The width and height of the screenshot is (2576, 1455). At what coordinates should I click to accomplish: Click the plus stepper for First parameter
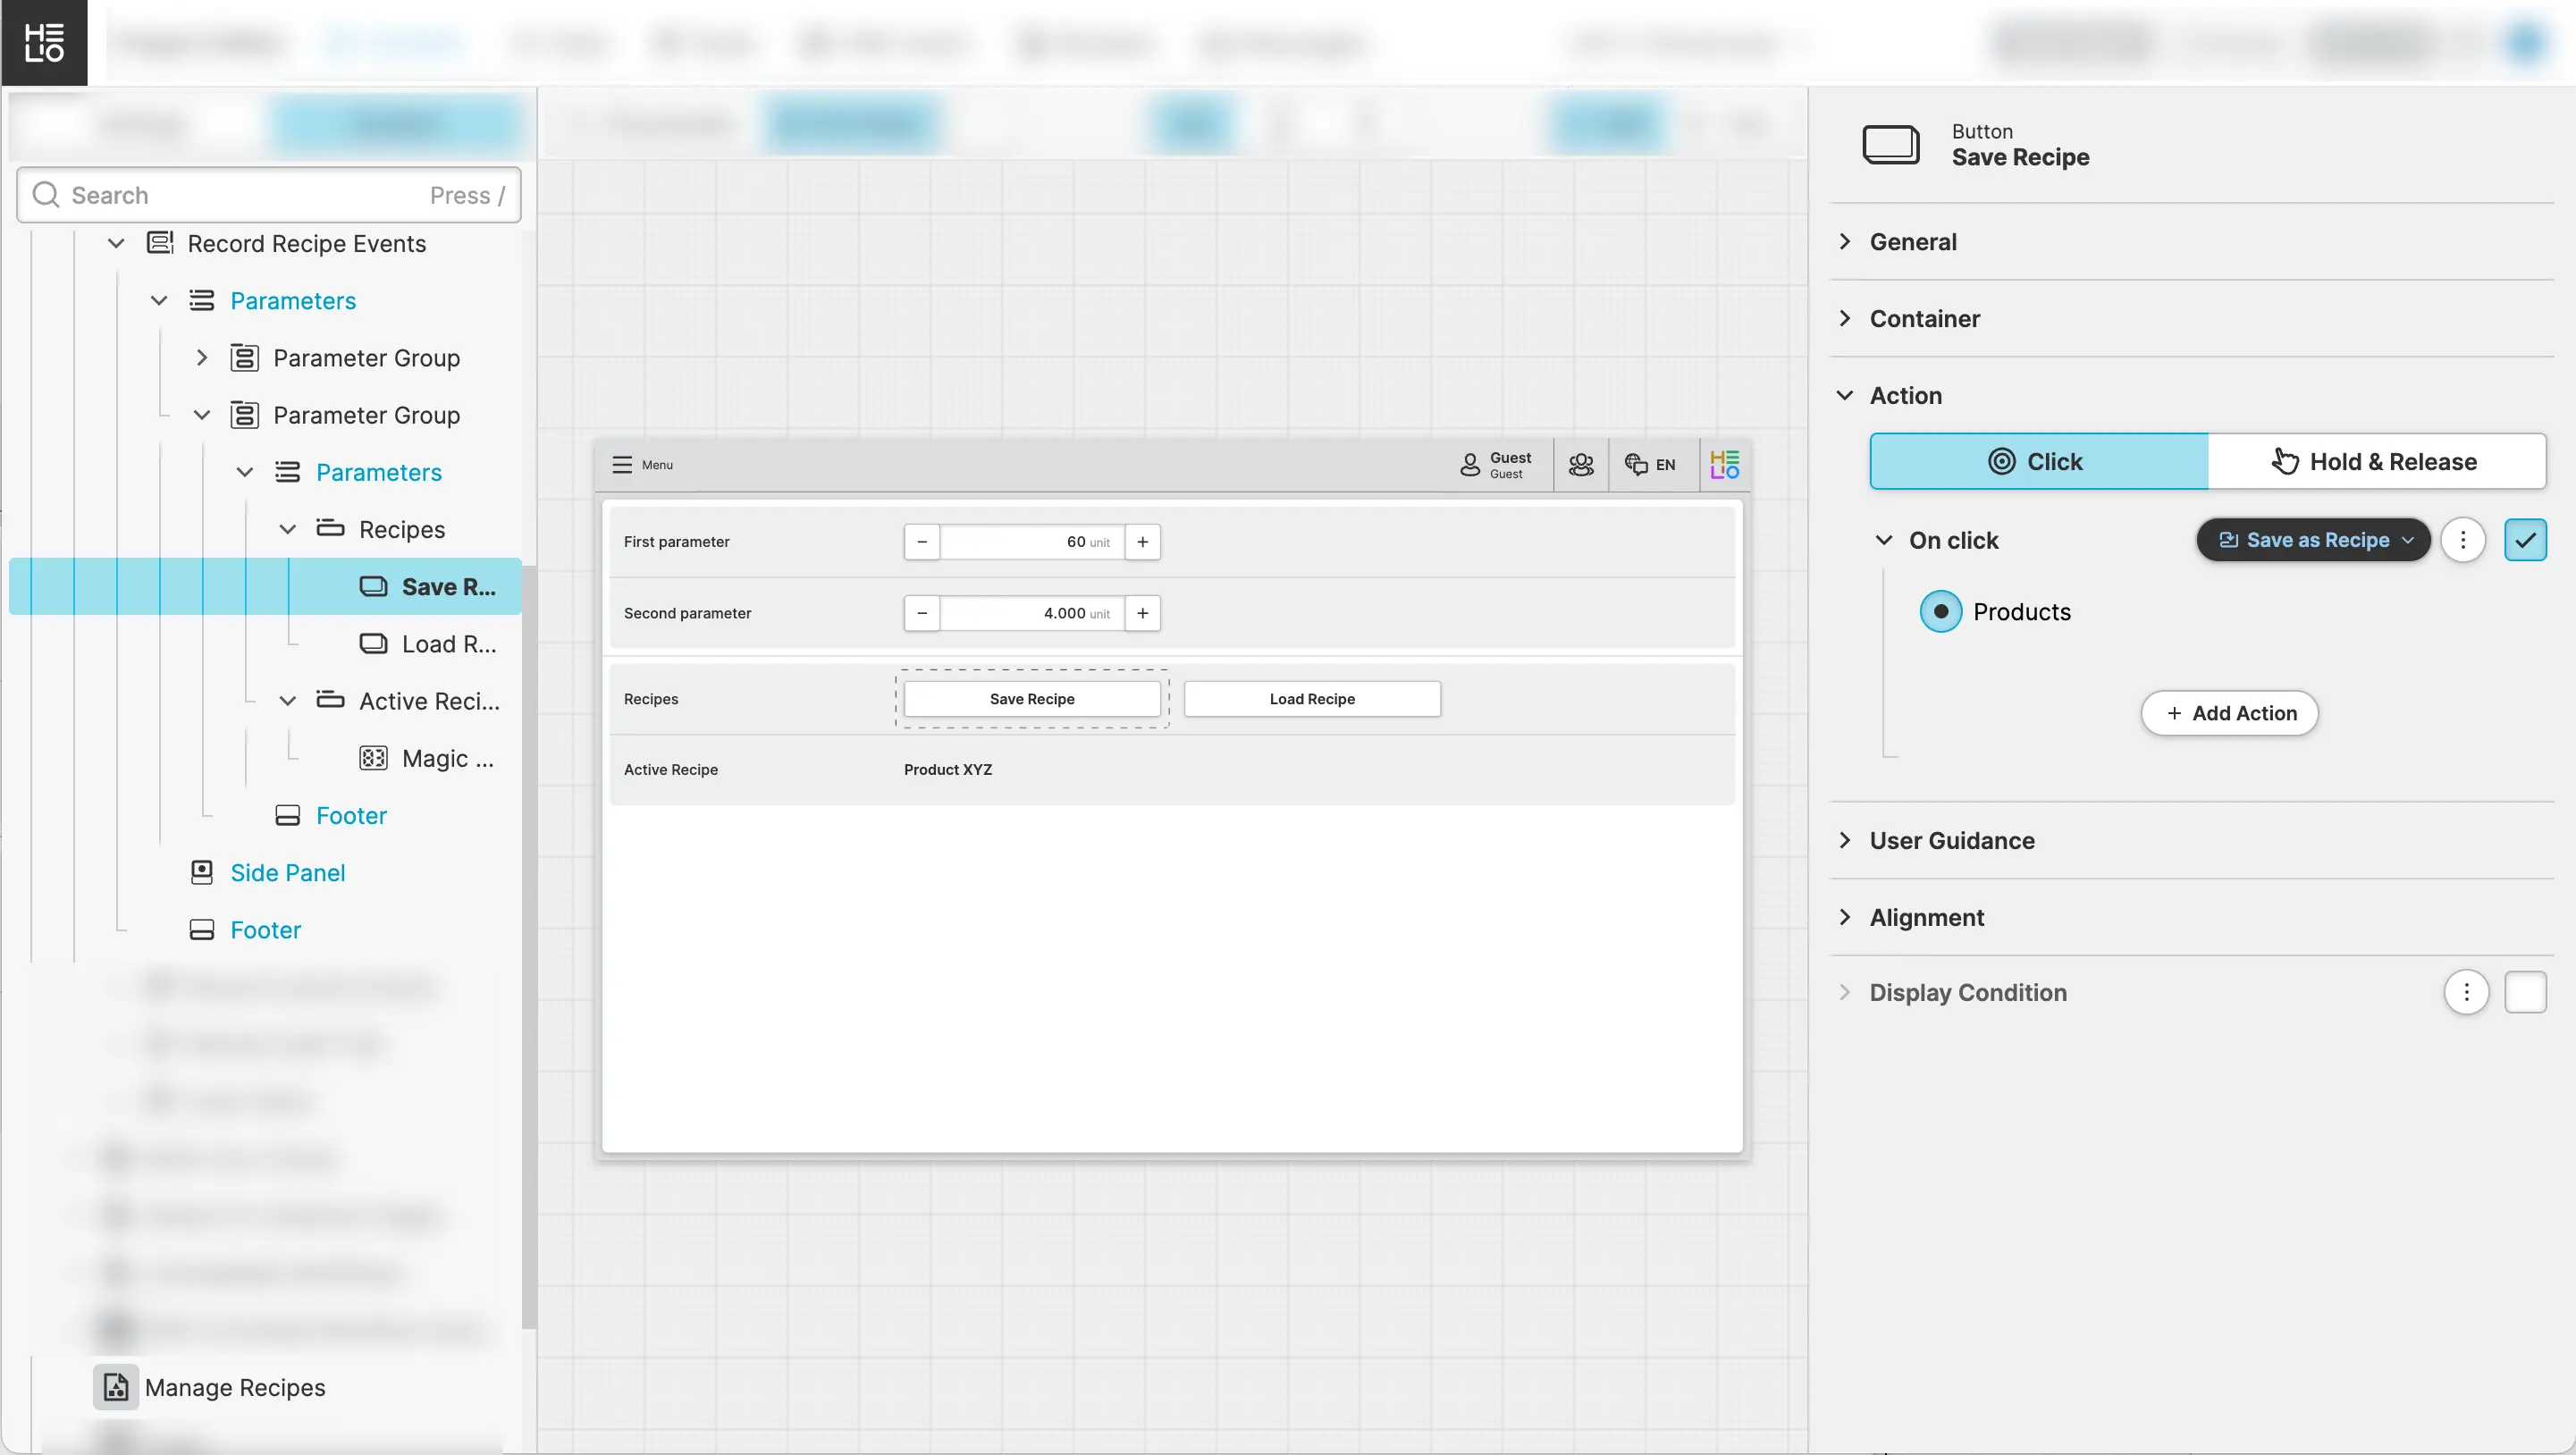pos(1142,542)
